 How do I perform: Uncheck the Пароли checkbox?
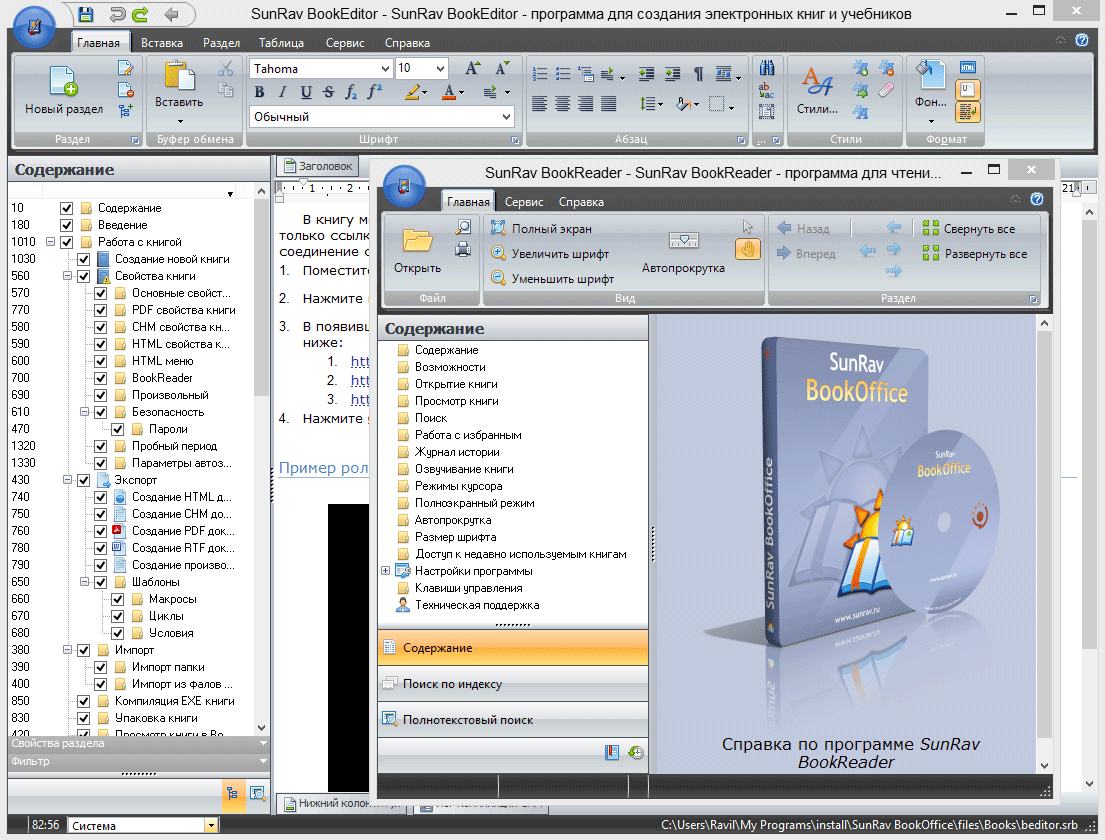click(117, 429)
